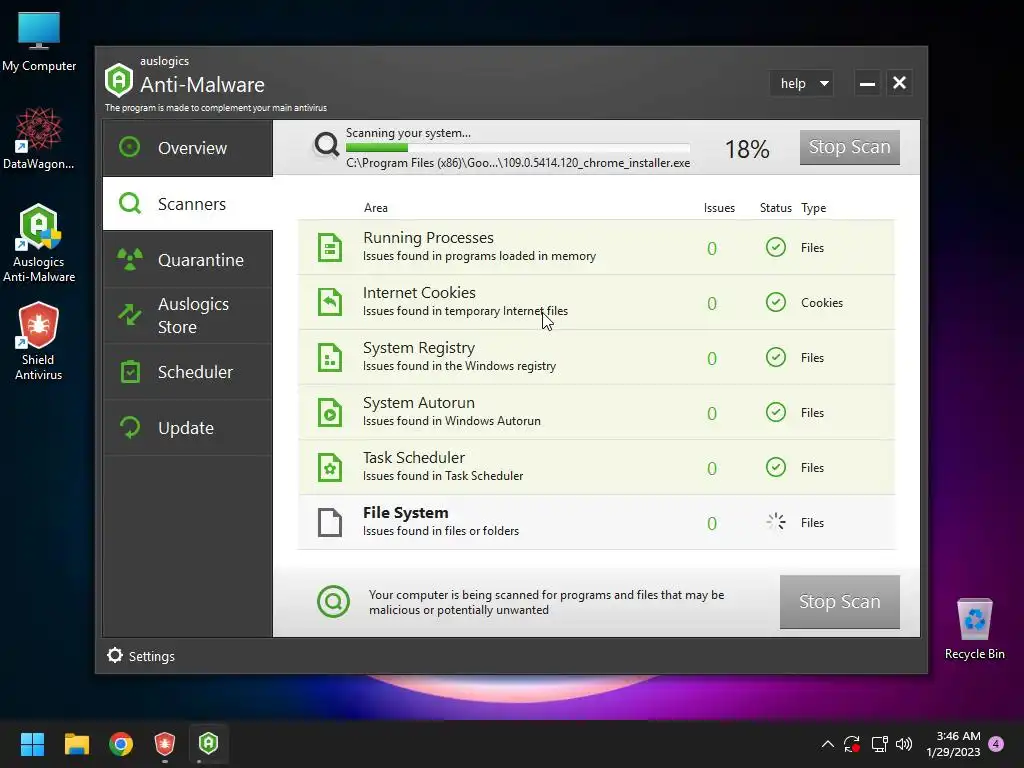1024x768 pixels.
Task: Select the Running Processes row title
Action: (x=428, y=238)
